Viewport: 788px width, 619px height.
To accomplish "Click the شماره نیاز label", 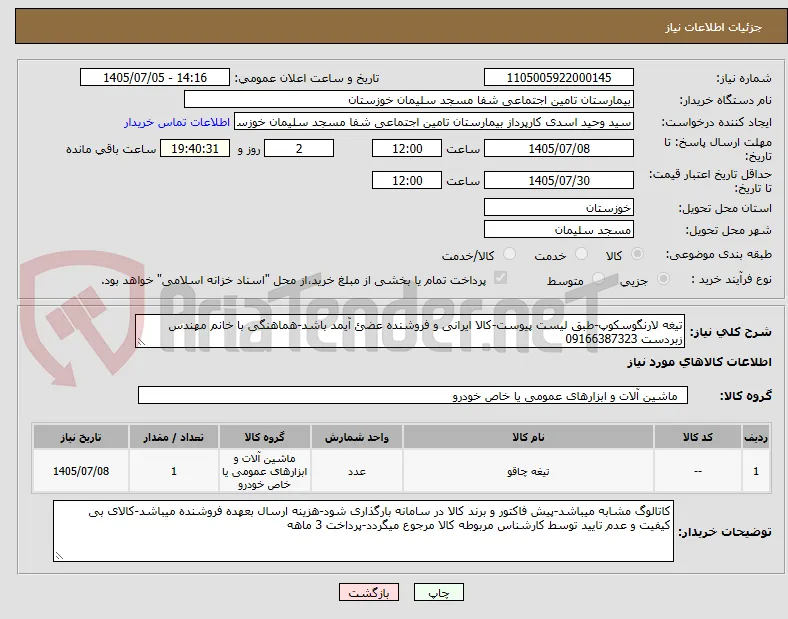I will (x=744, y=78).
